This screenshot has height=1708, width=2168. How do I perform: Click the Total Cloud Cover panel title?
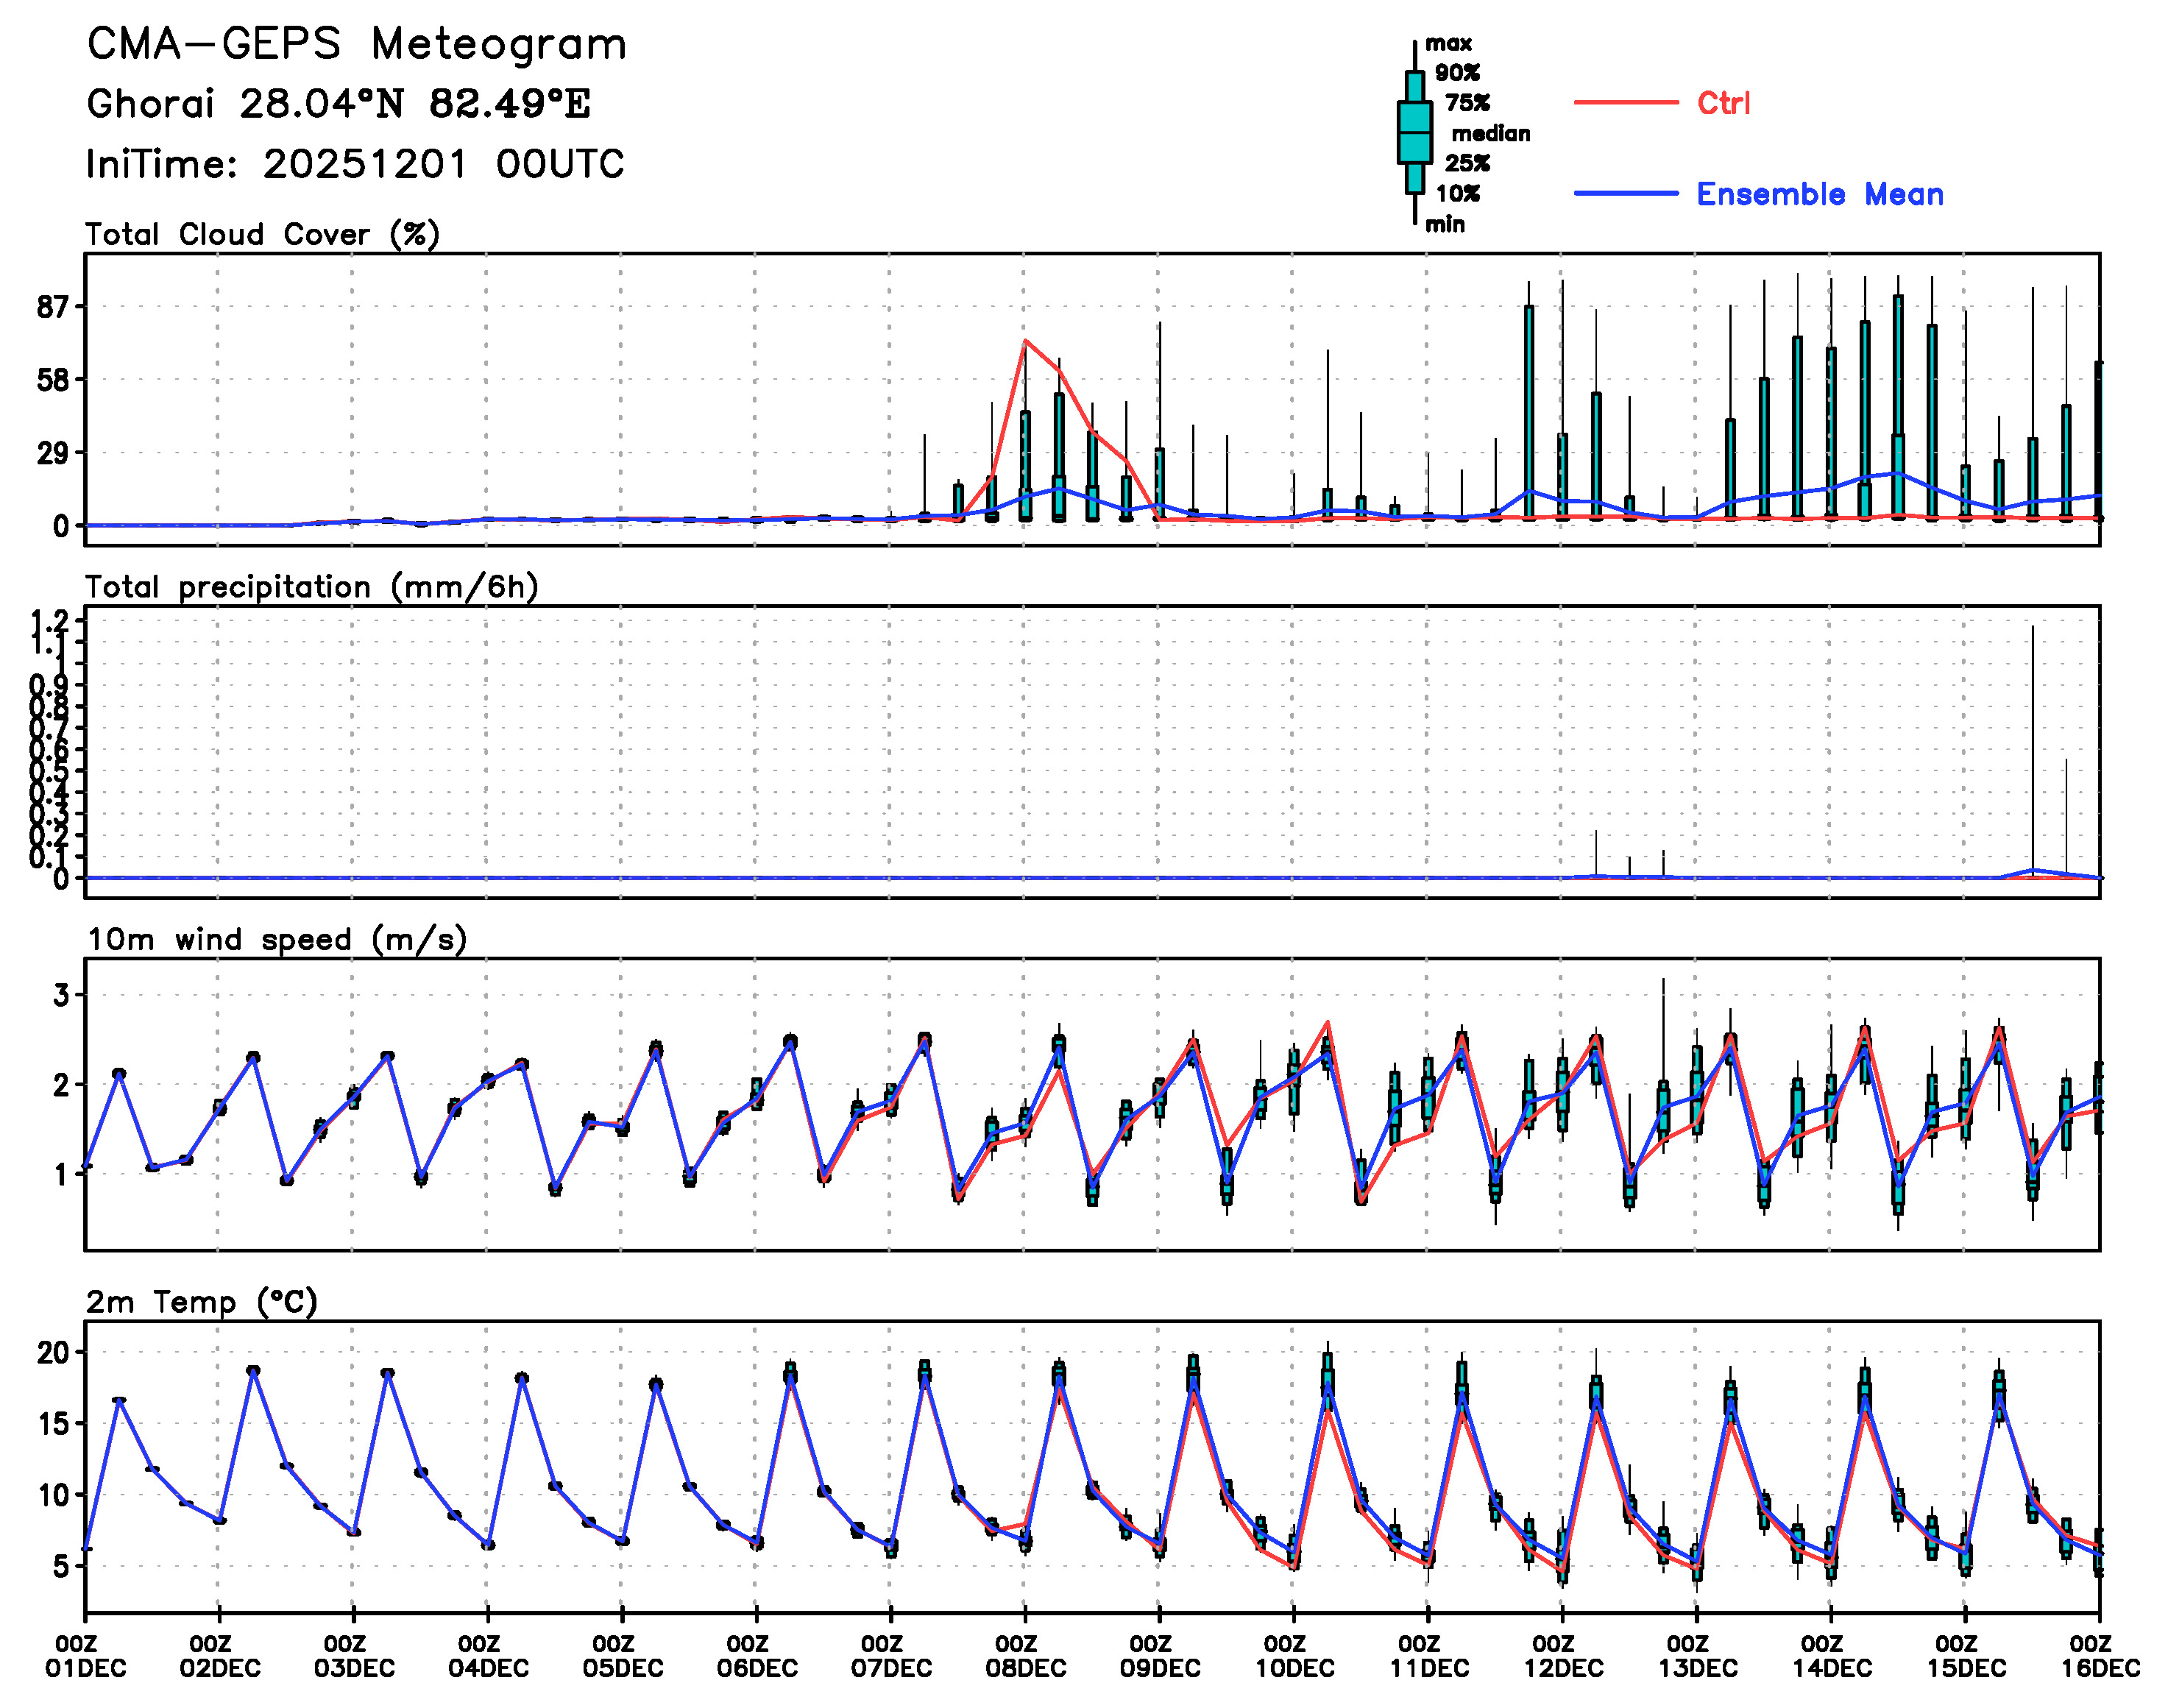[x=262, y=234]
